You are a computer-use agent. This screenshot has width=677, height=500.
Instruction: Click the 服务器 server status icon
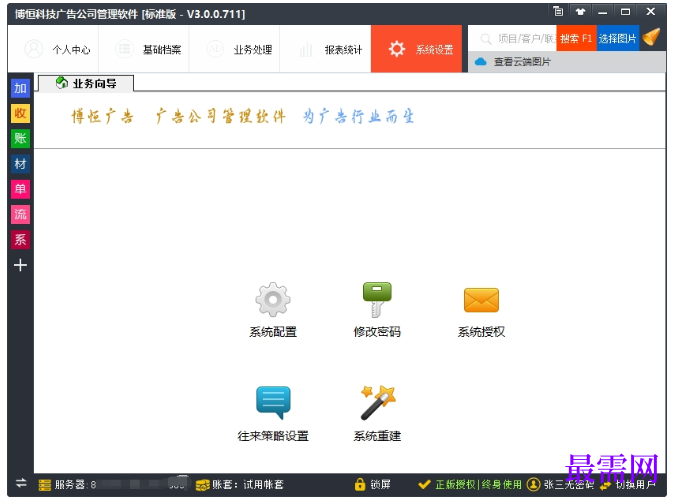(x=44, y=485)
